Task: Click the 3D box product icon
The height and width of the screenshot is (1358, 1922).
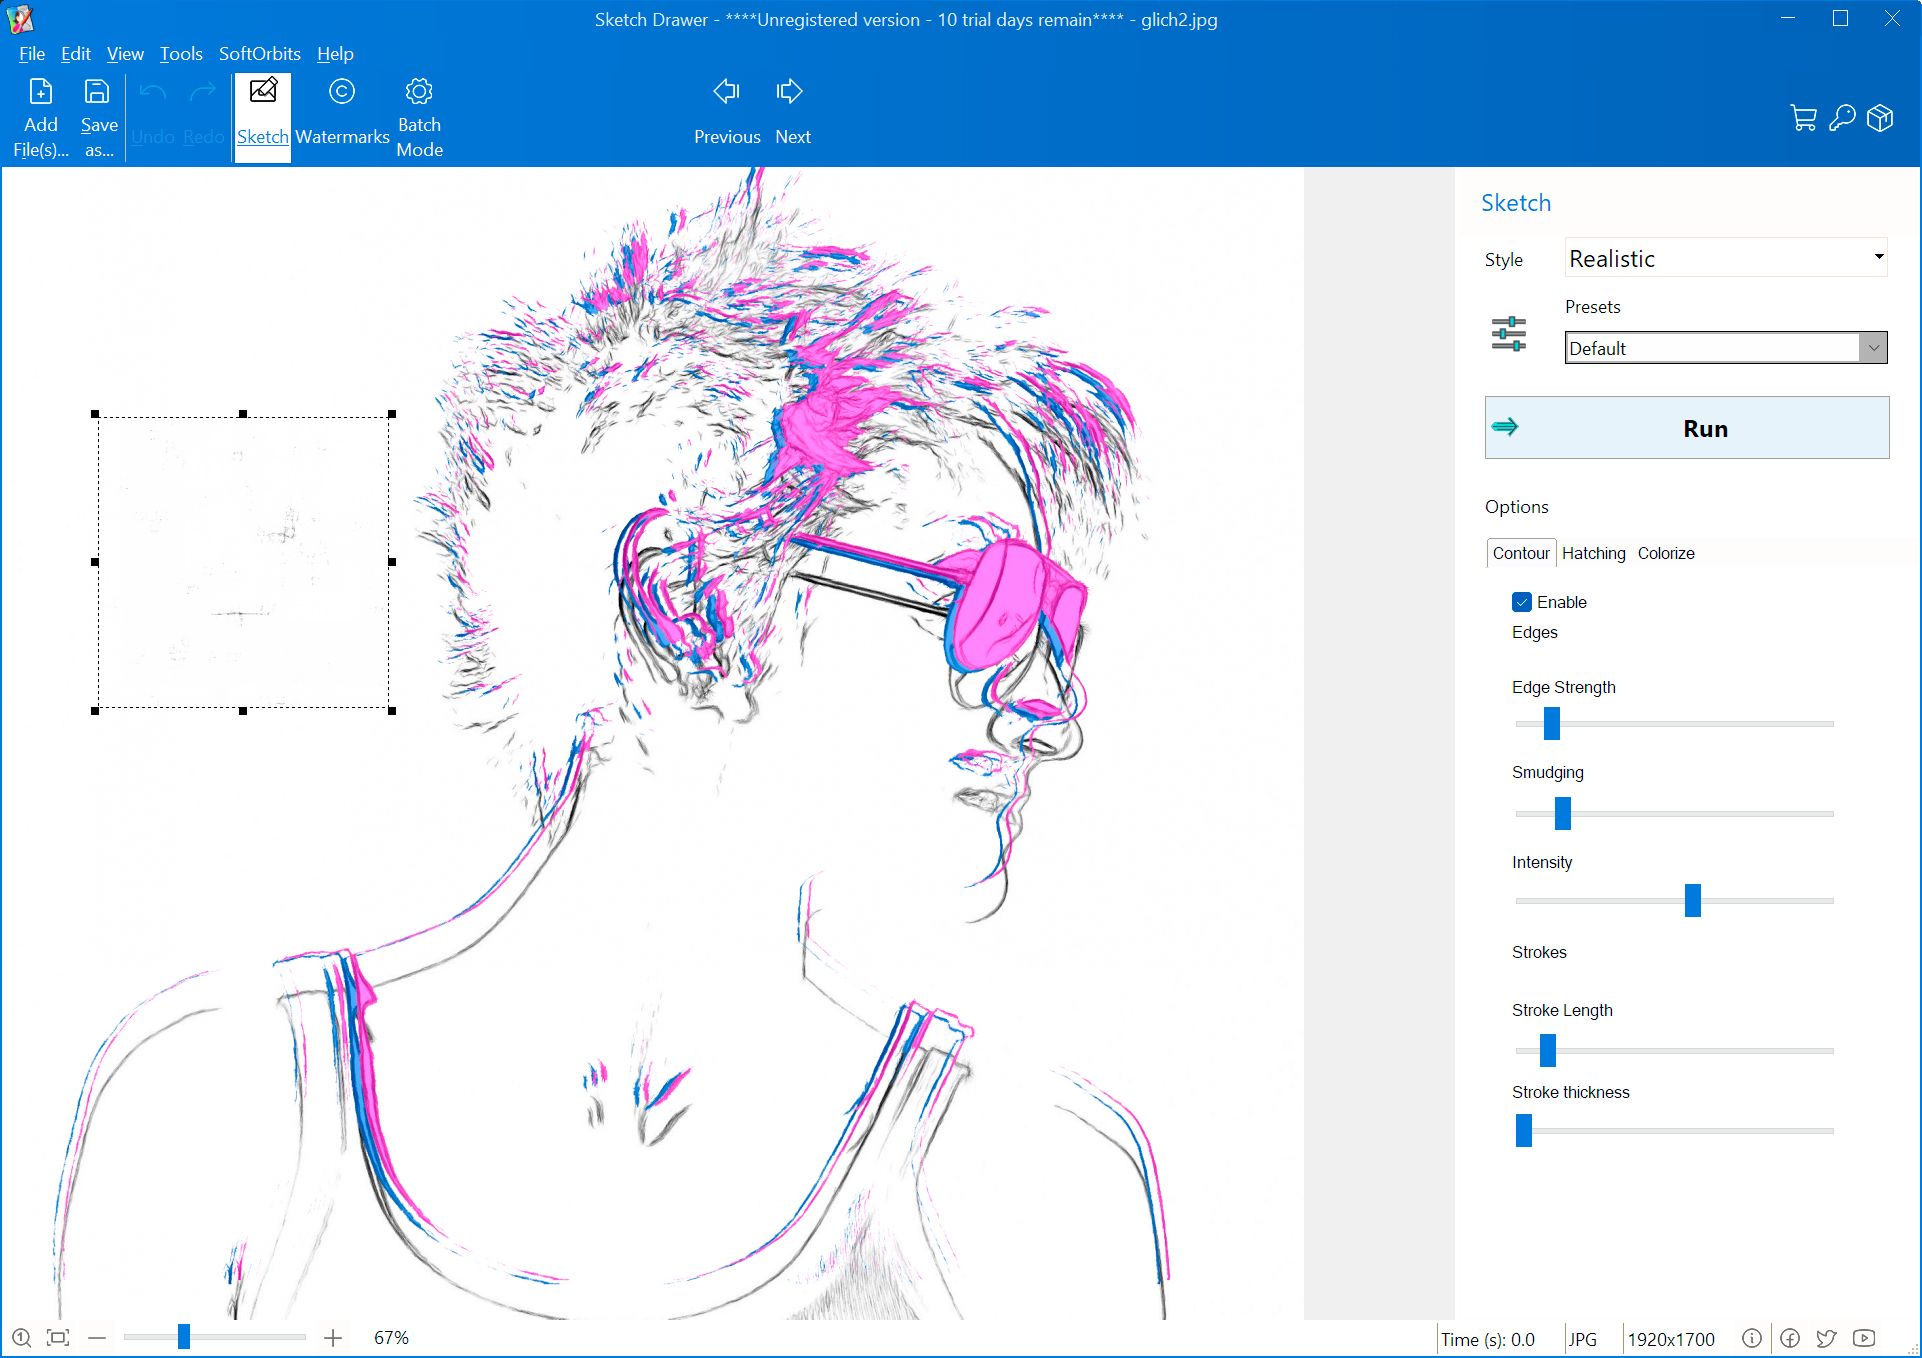Action: [x=1881, y=119]
